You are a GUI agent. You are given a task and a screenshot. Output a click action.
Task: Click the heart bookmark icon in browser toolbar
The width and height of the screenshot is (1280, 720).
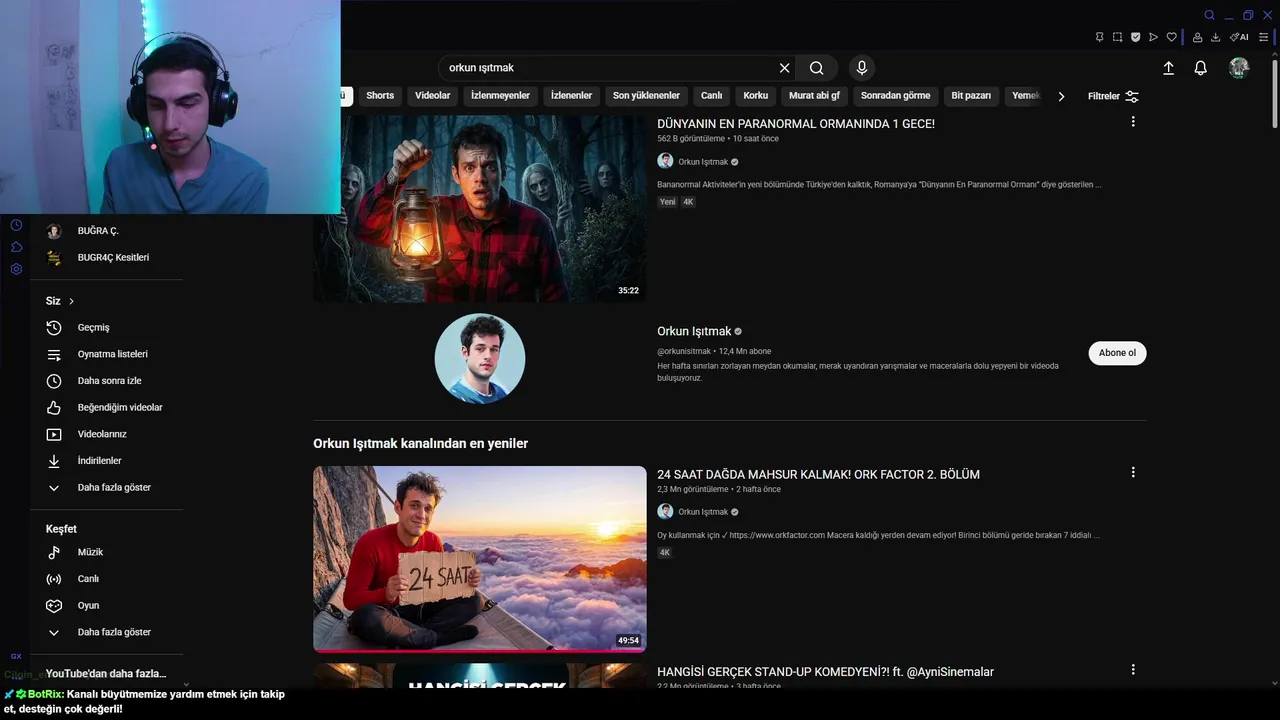pos(1171,37)
